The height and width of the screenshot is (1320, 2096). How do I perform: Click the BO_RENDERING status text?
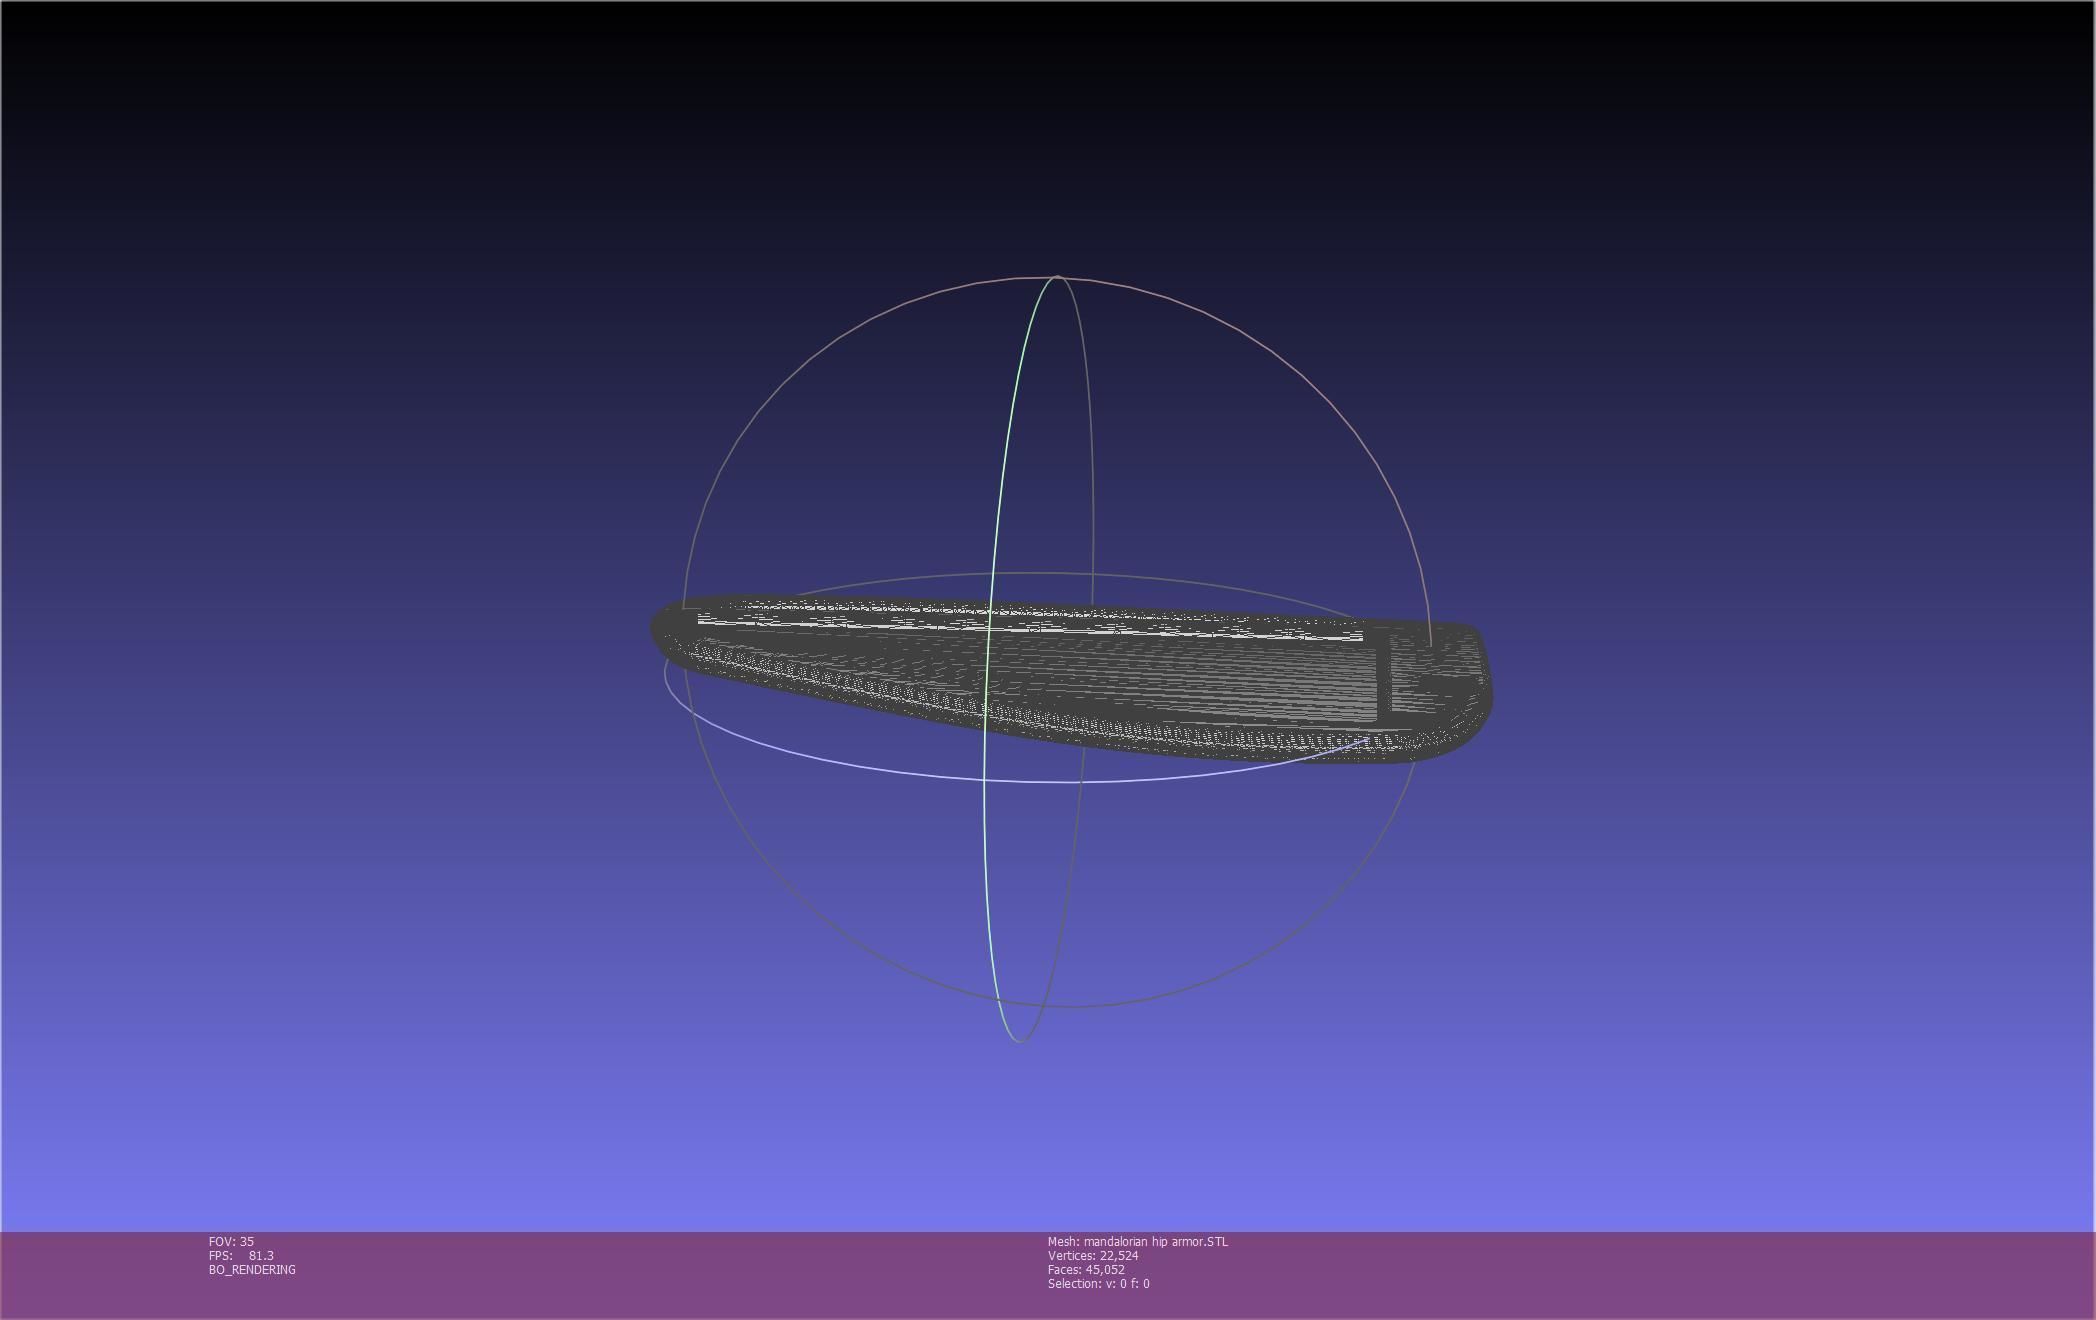click(x=252, y=1269)
